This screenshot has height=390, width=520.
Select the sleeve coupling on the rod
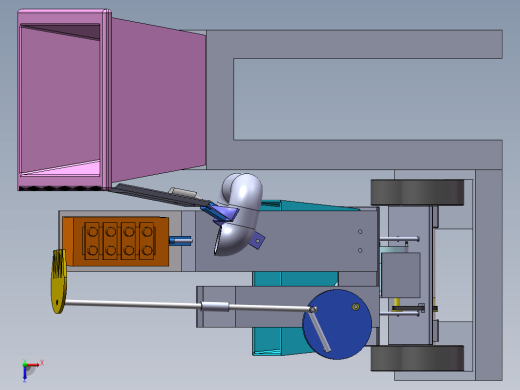click(x=215, y=306)
